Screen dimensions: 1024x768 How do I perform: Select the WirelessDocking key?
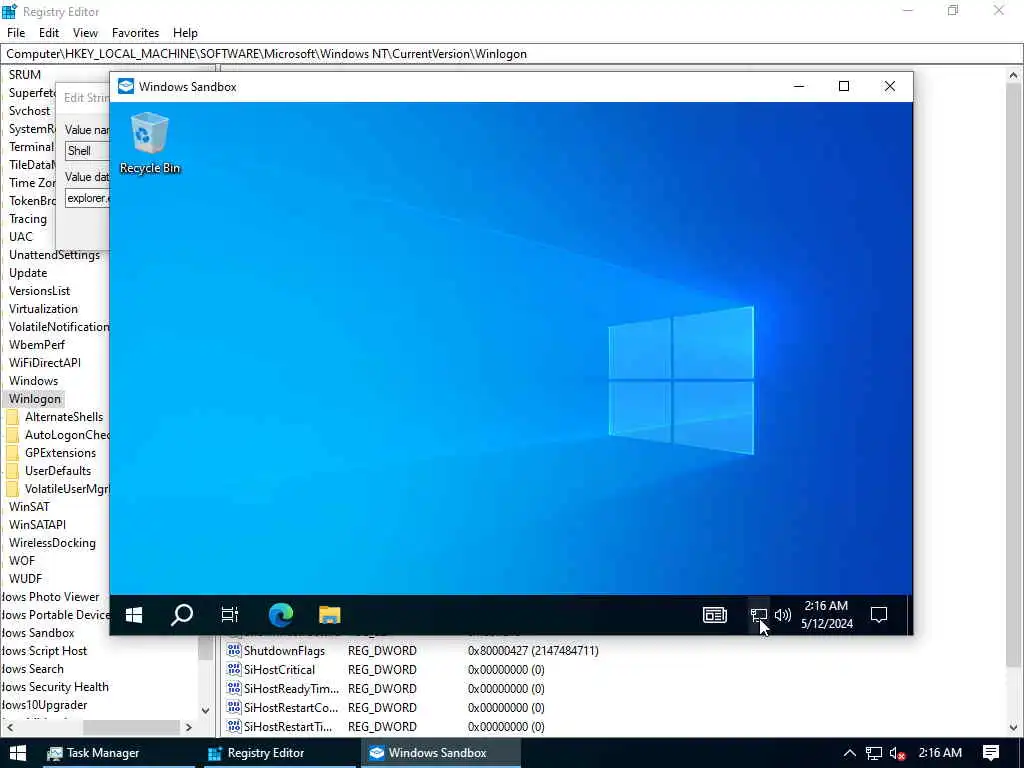pos(52,543)
